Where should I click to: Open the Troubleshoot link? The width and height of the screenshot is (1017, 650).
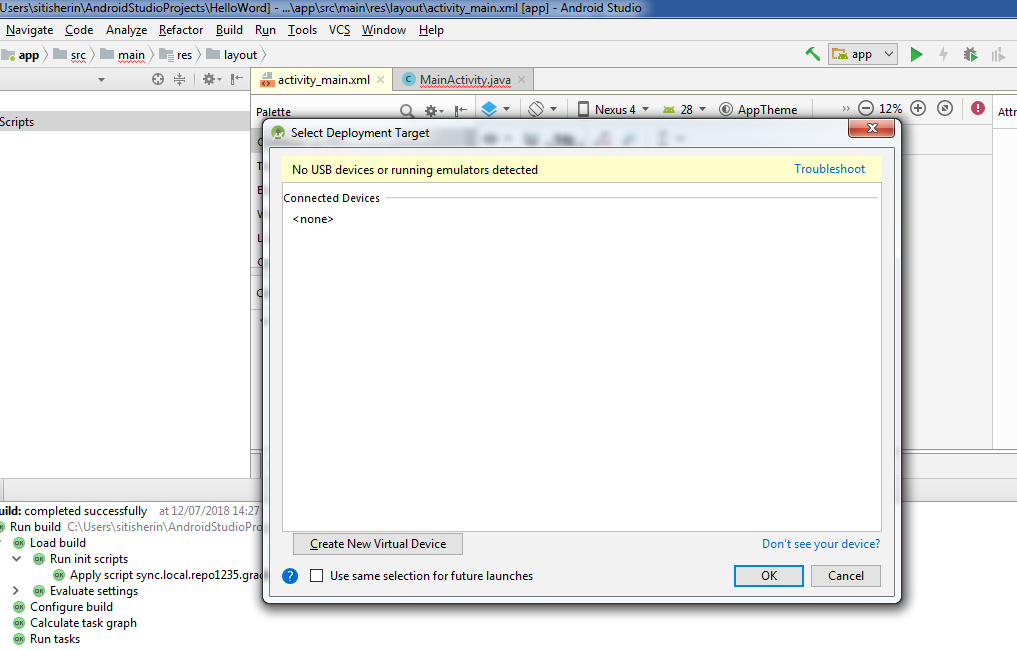[x=829, y=168]
